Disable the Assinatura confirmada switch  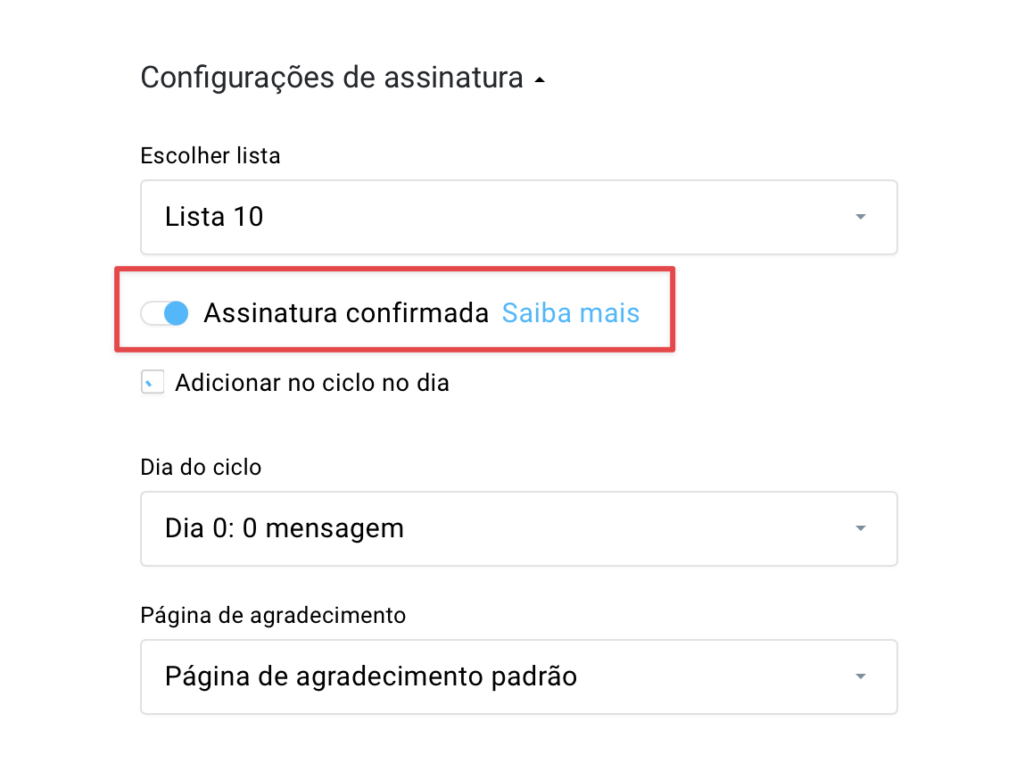(x=165, y=314)
